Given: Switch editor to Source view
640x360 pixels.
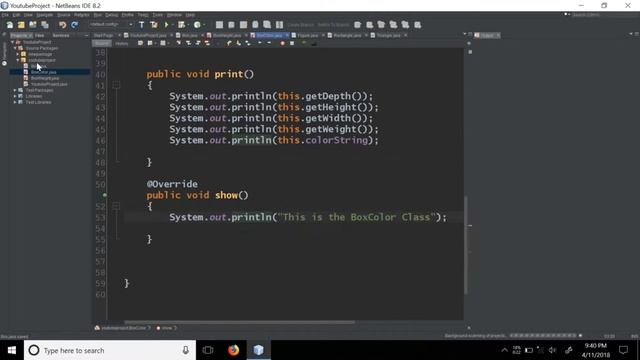Looking at the screenshot, I should point(102,43).
